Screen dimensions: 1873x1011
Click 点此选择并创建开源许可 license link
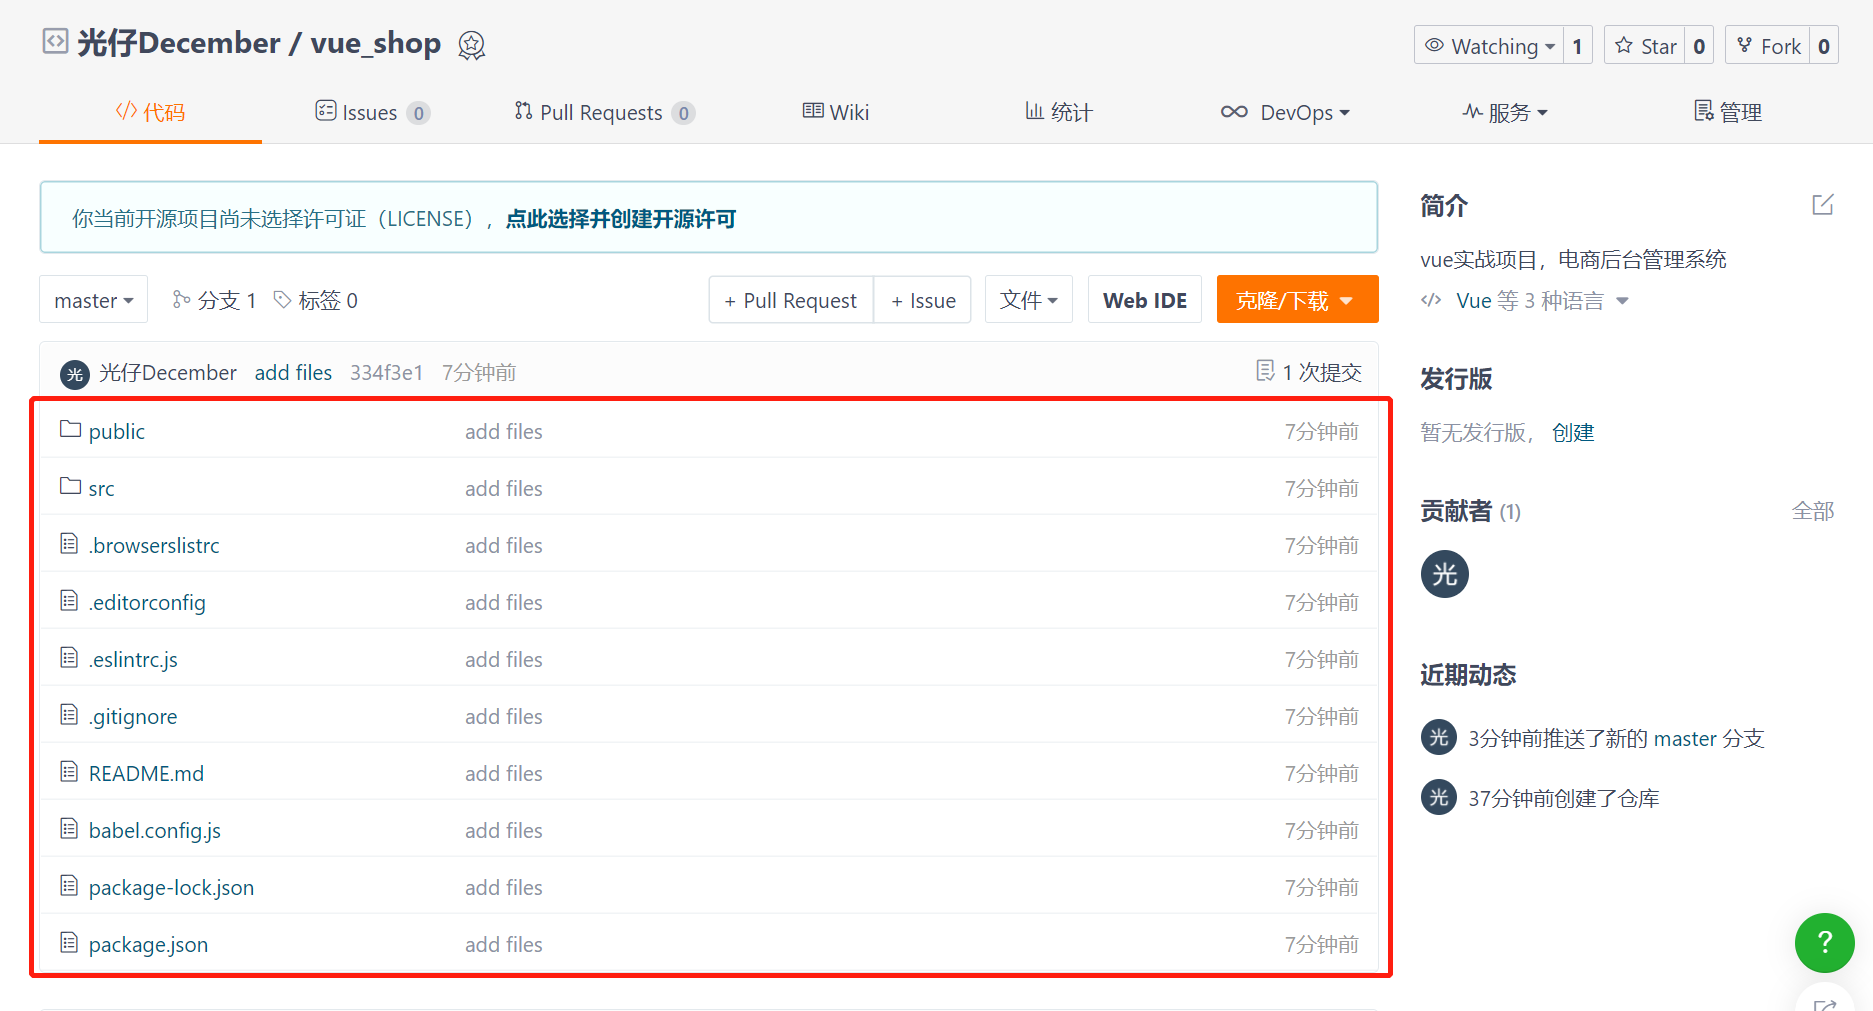click(x=620, y=218)
